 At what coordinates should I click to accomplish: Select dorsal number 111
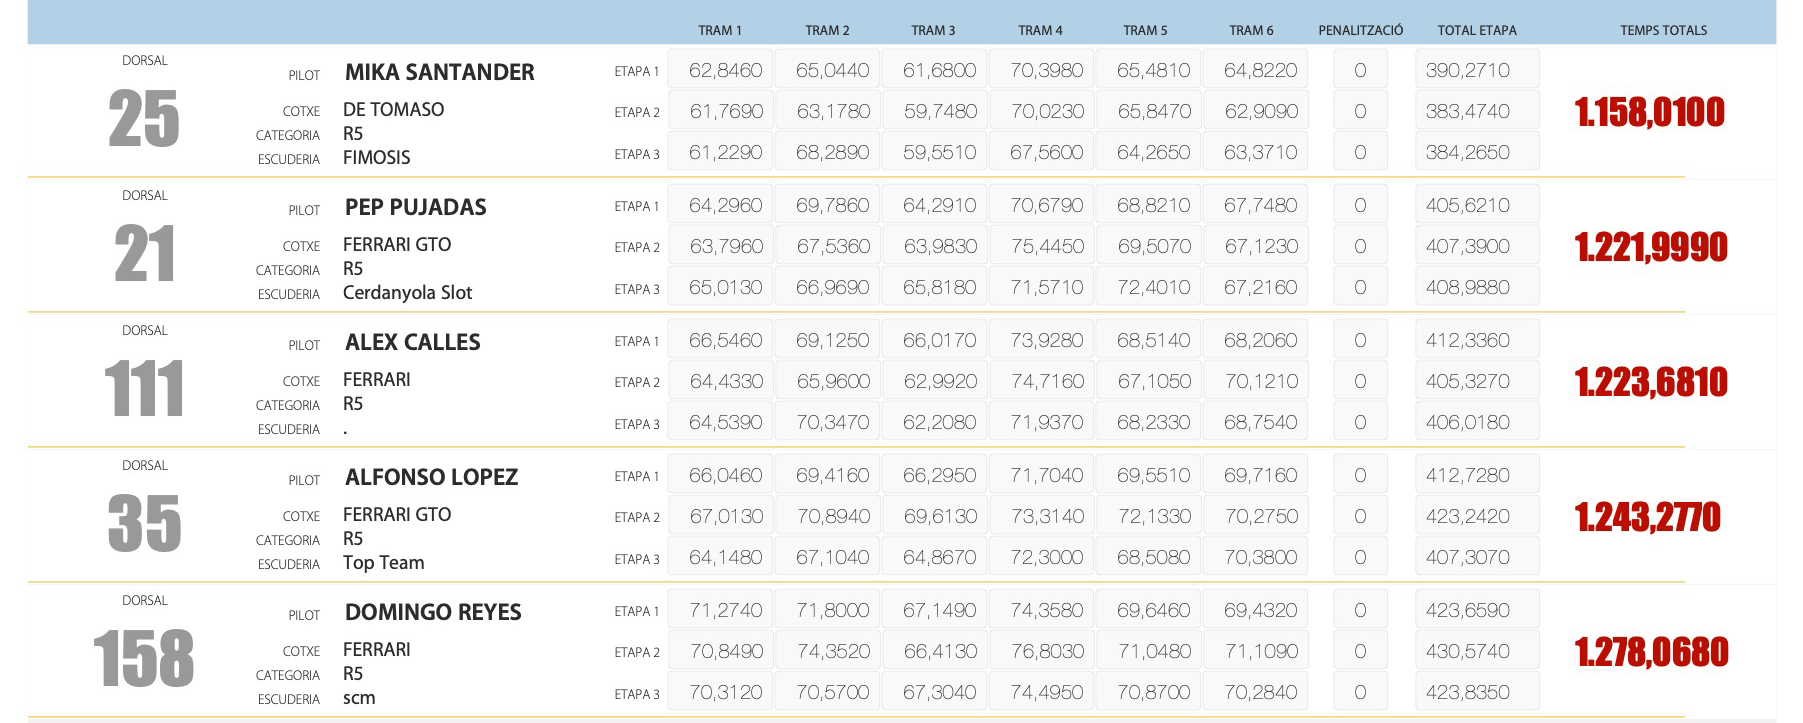point(144,389)
